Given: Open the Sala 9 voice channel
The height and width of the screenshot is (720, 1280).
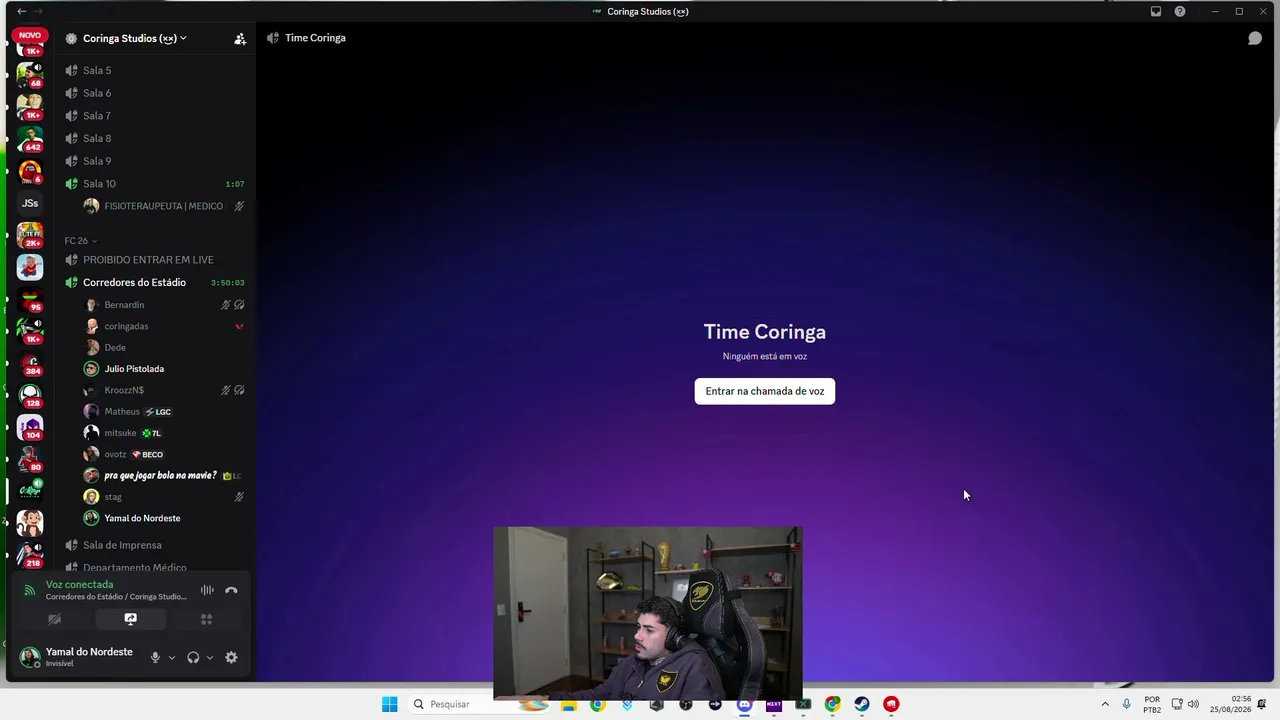Looking at the screenshot, I should 155,161.
